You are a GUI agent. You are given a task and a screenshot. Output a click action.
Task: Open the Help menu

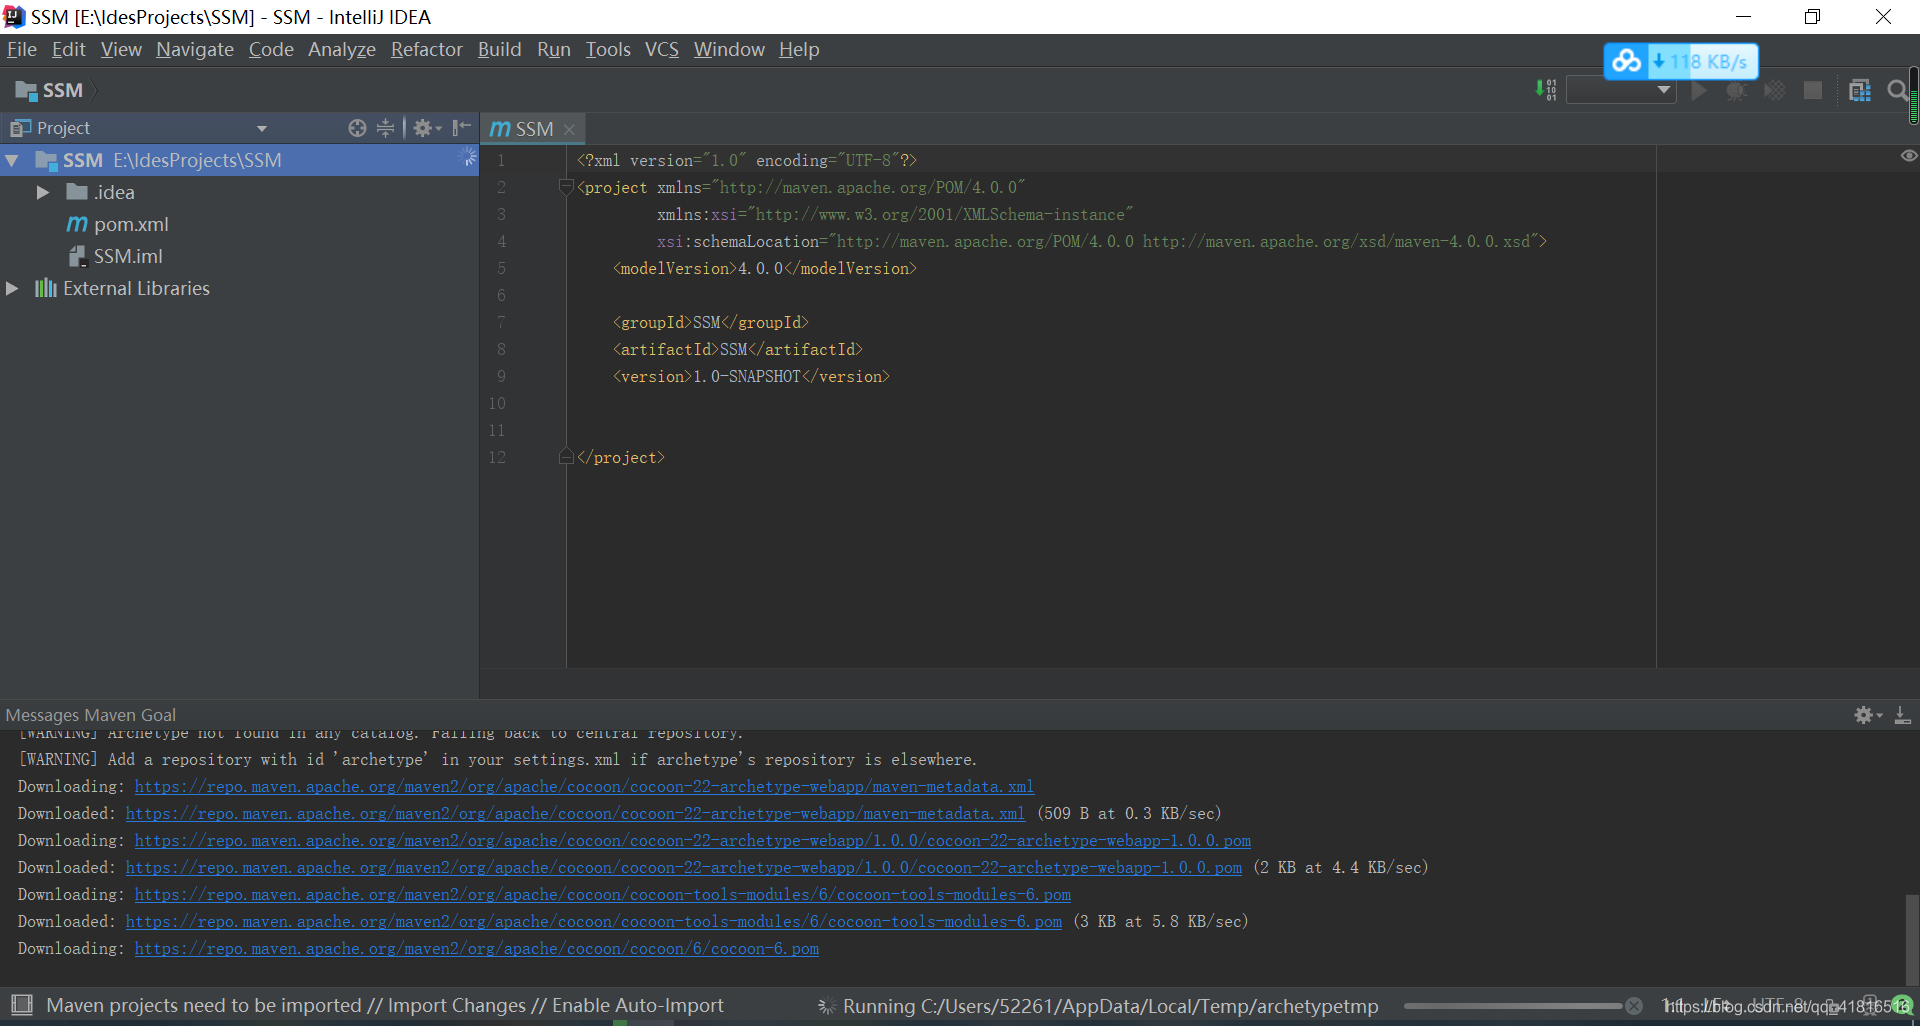click(x=799, y=49)
